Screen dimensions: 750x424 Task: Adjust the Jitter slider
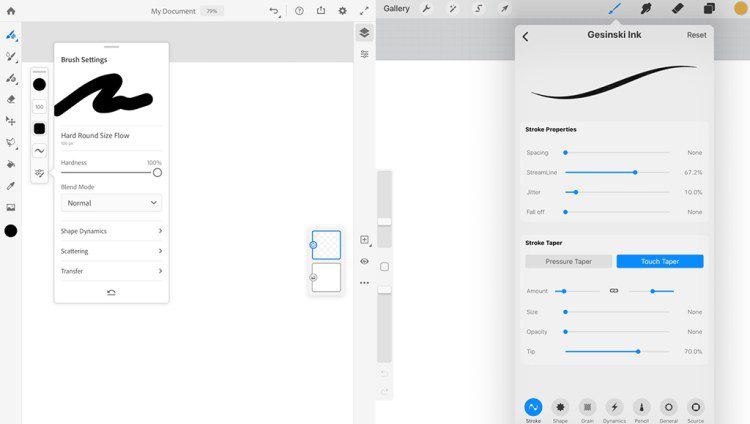pyautogui.click(x=576, y=192)
